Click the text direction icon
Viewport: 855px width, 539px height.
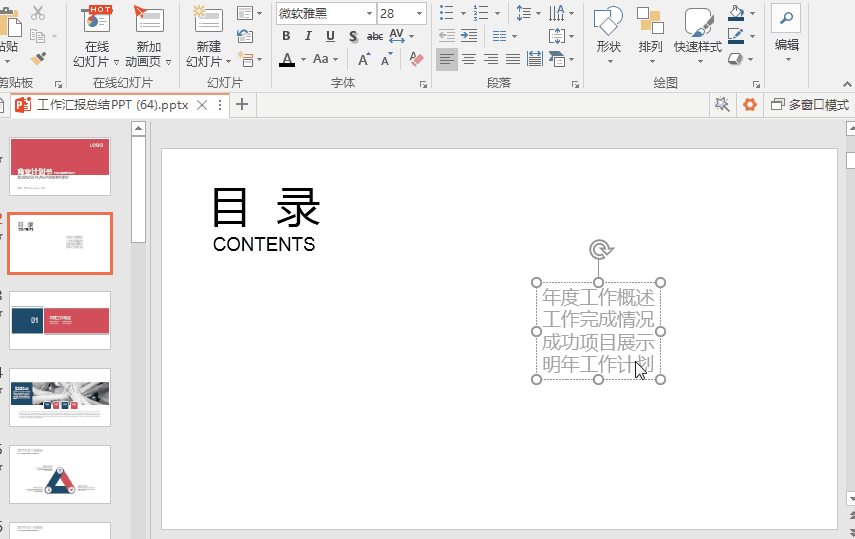coord(557,13)
